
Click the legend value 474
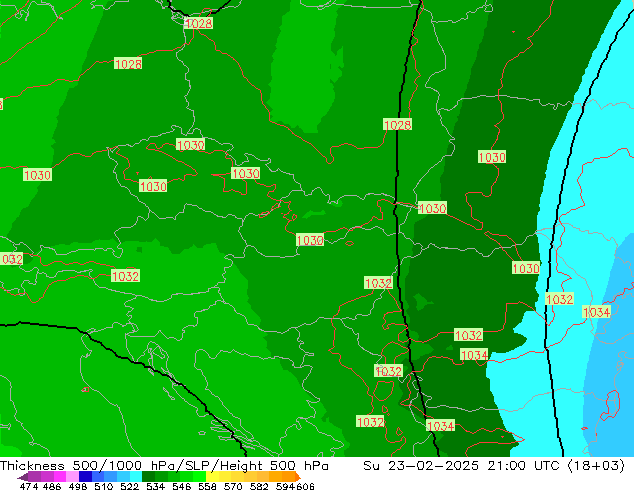pos(29,486)
